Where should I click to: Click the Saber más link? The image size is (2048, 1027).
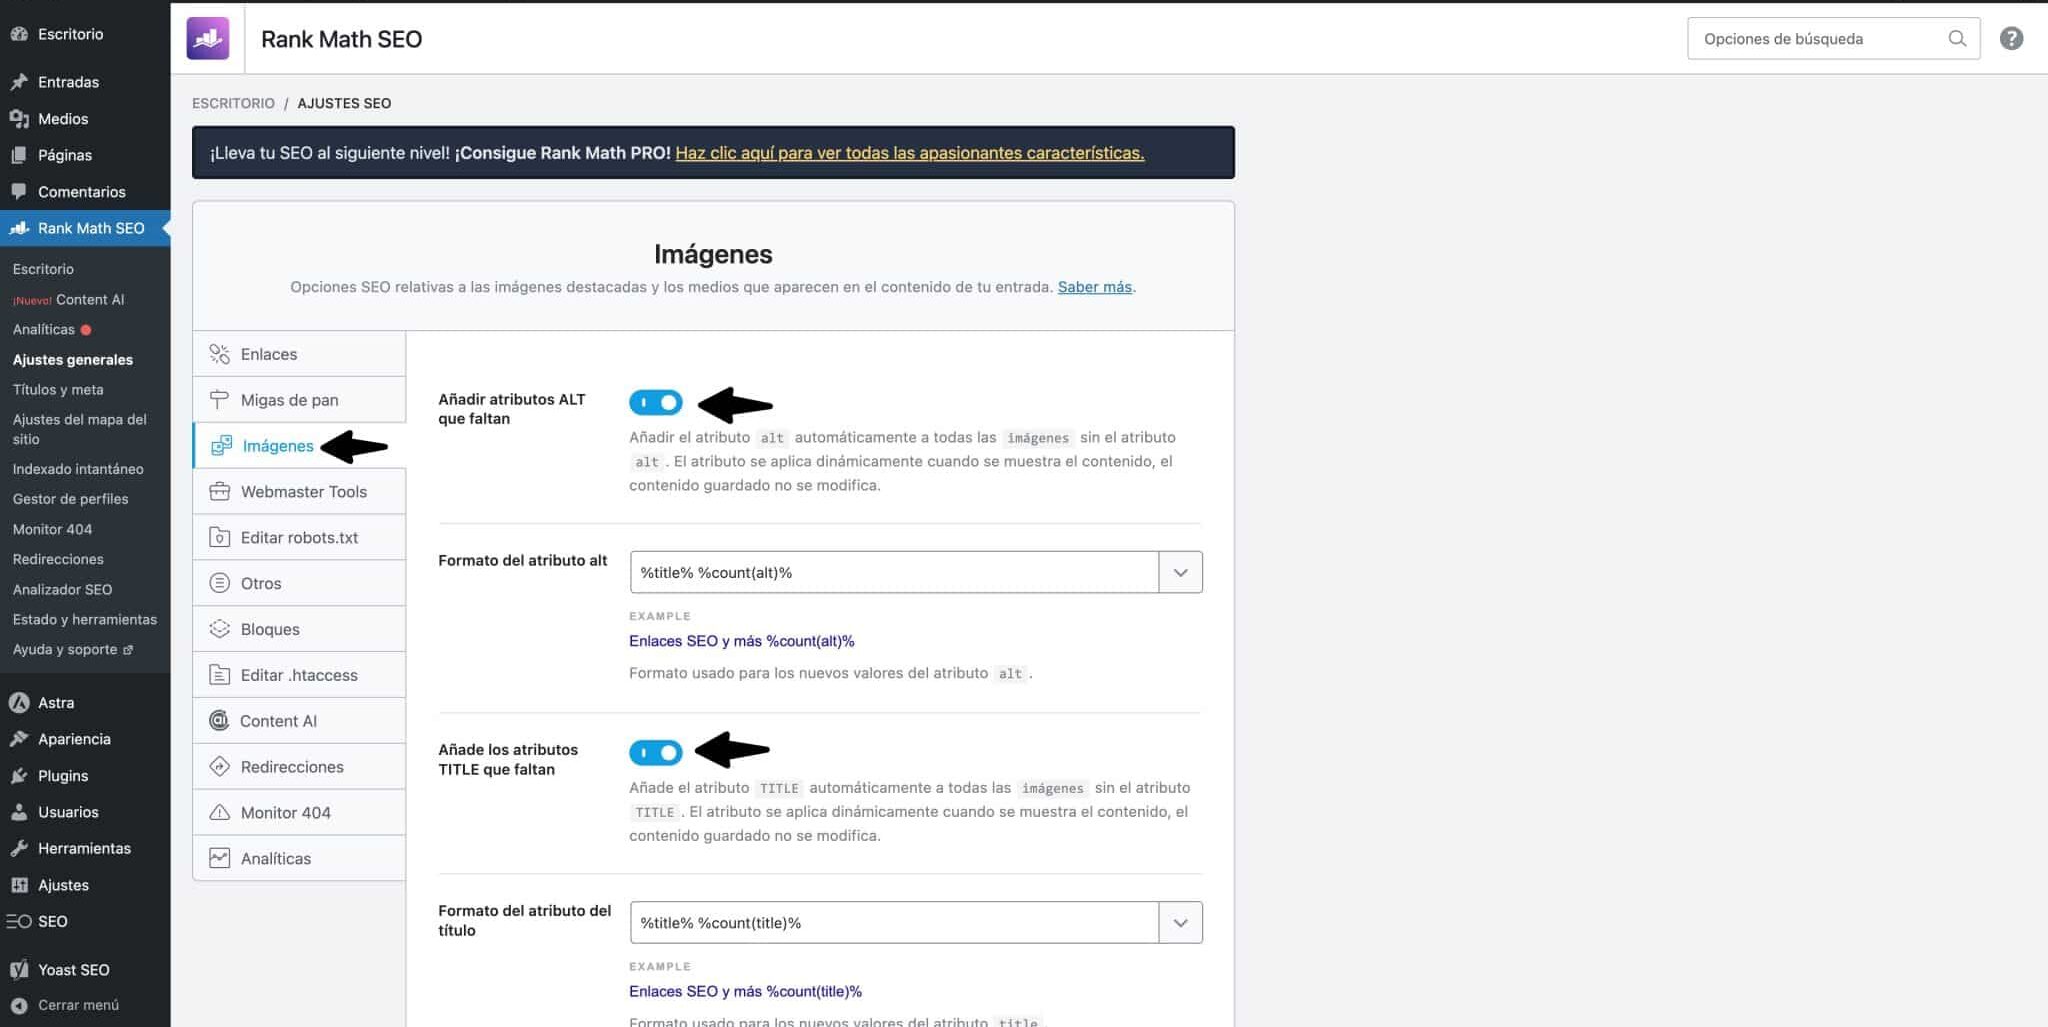pyautogui.click(x=1094, y=287)
